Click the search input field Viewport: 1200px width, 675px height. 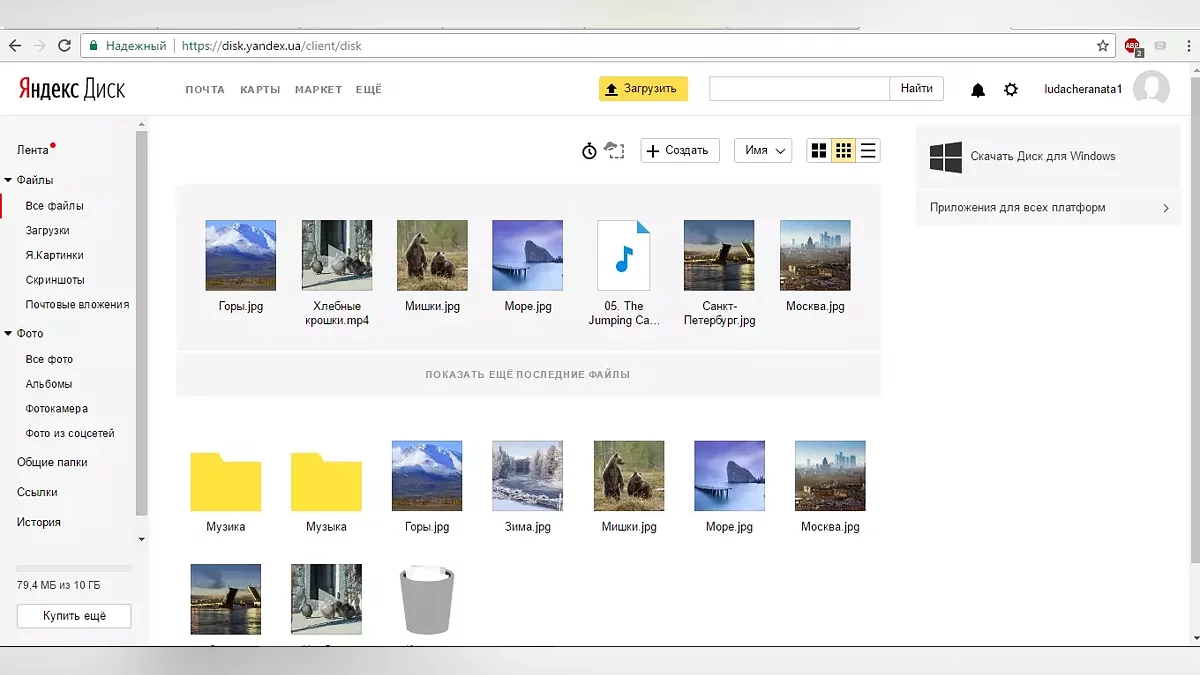point(799,89)
